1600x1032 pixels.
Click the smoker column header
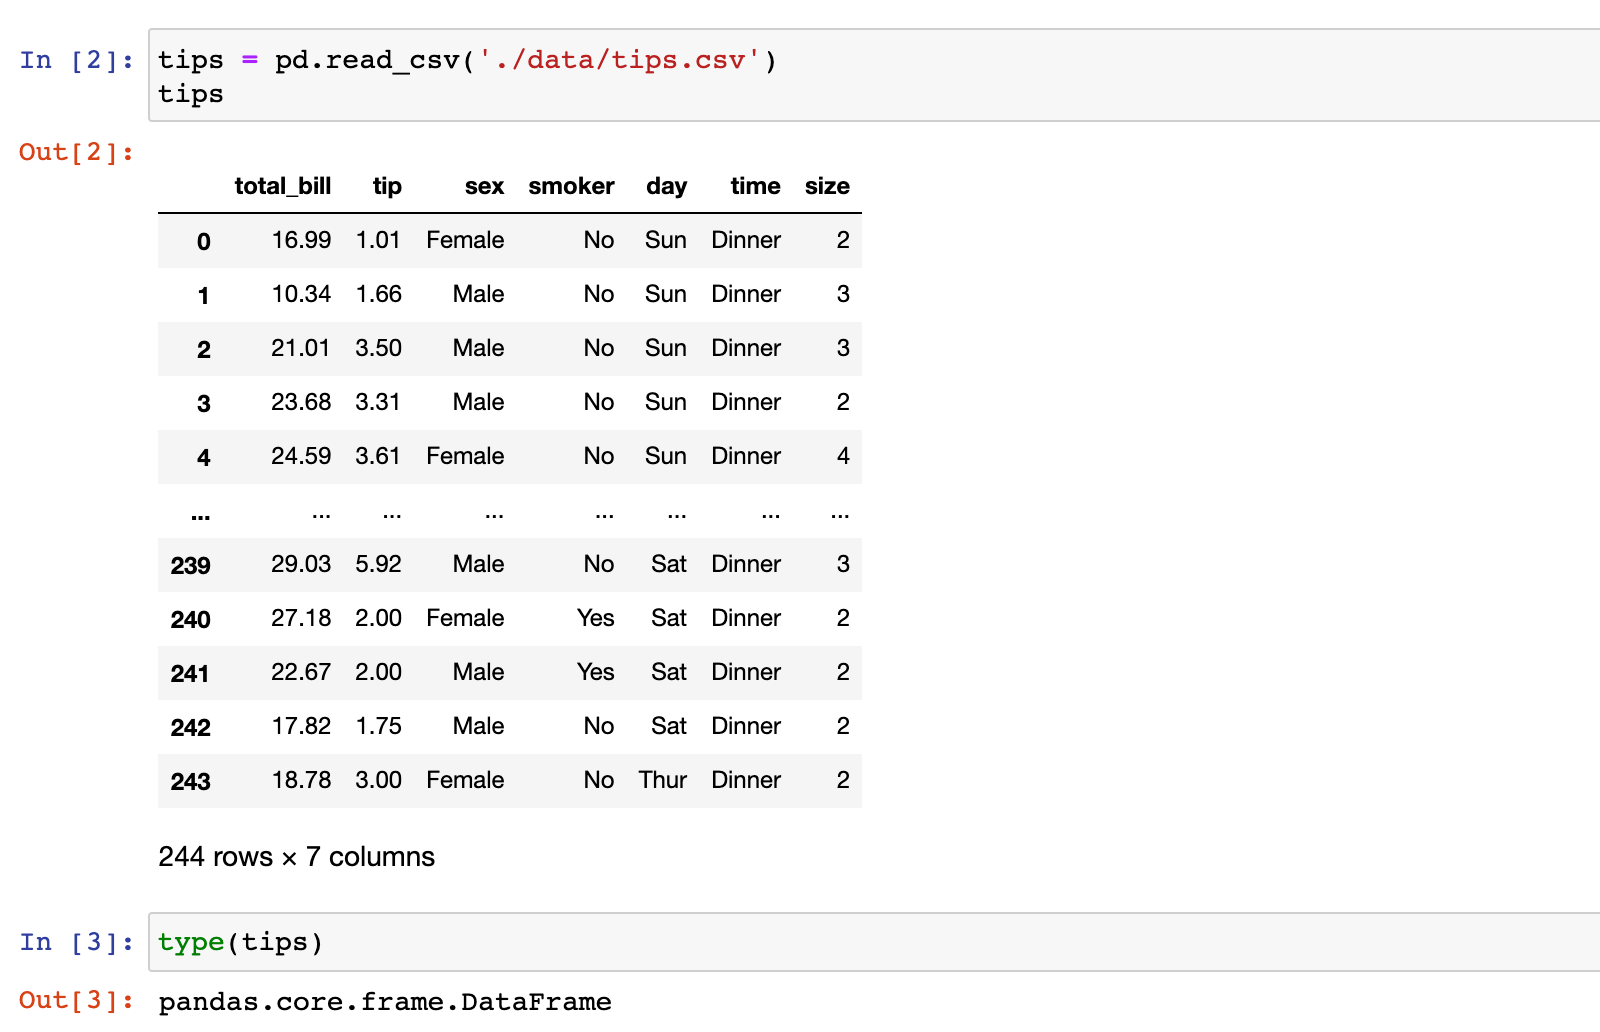(x=571, y=186)
